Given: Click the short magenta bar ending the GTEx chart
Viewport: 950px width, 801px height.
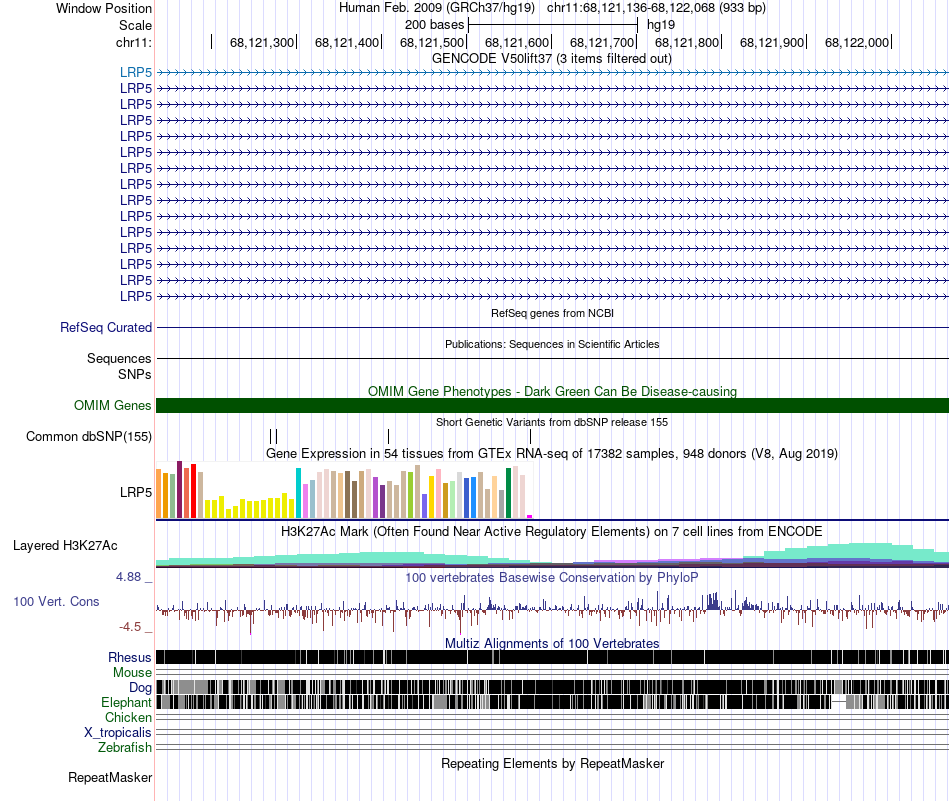Looking at the screenshot, I should (x=530, y=516).
